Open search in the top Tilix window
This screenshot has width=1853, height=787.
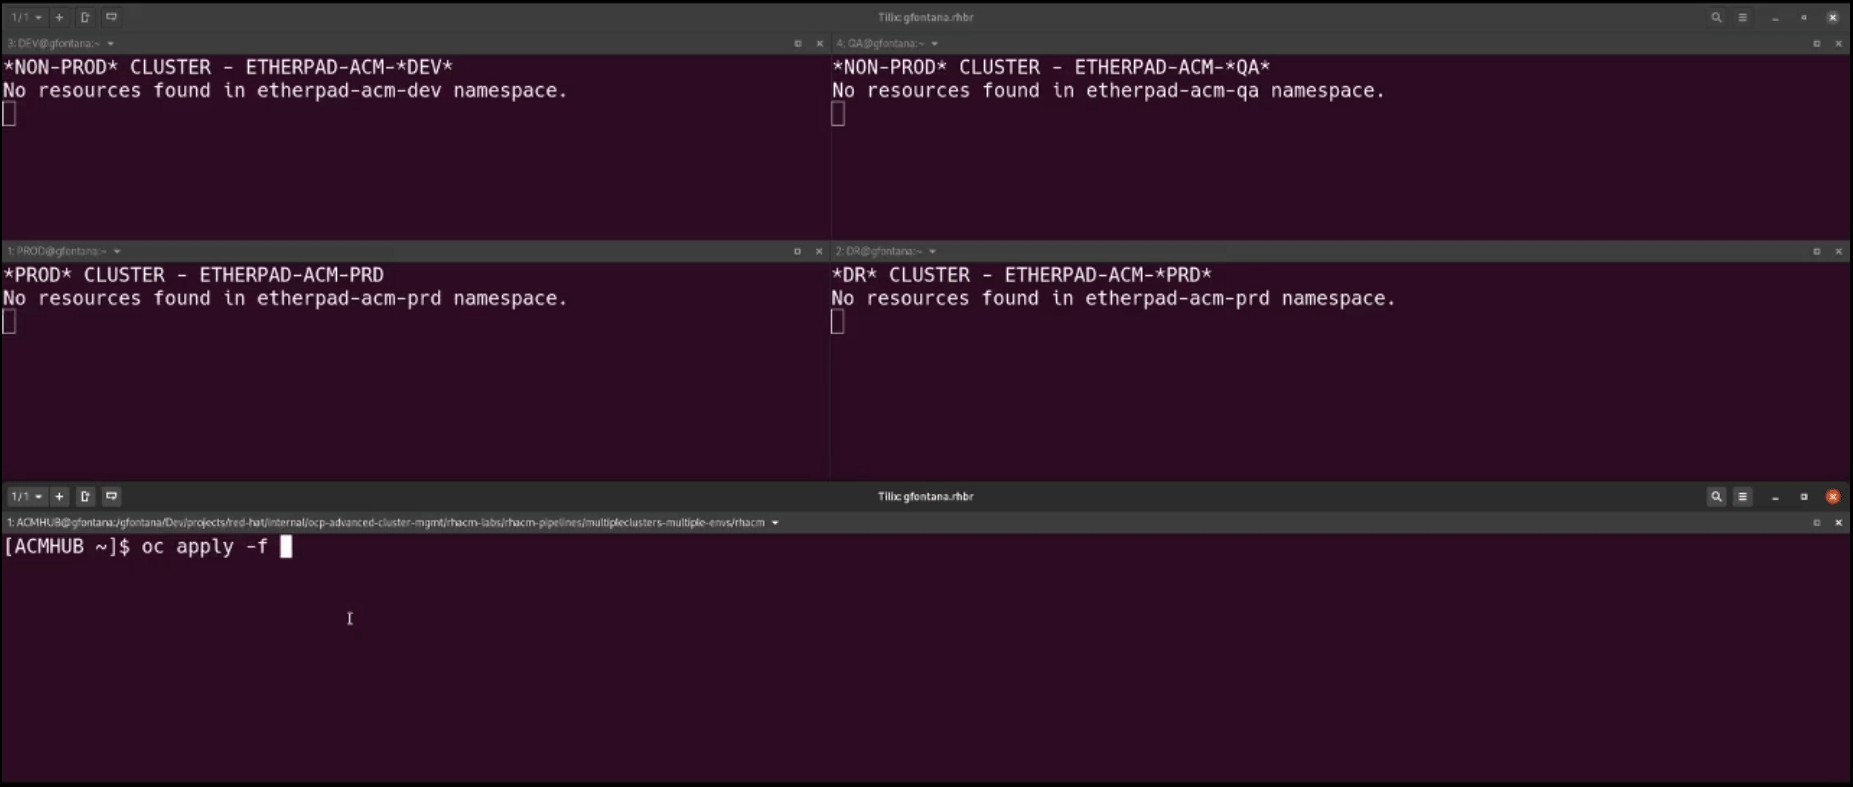click(1716, 17)
